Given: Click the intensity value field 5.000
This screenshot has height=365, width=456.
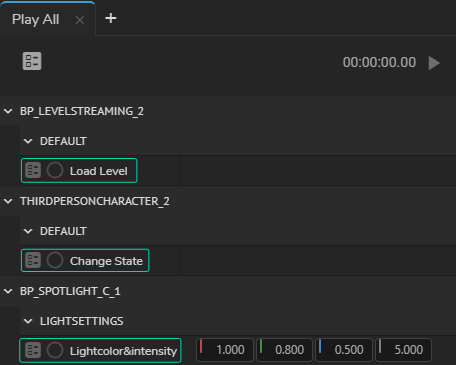Looking at the screenshot, I should 403,350.
